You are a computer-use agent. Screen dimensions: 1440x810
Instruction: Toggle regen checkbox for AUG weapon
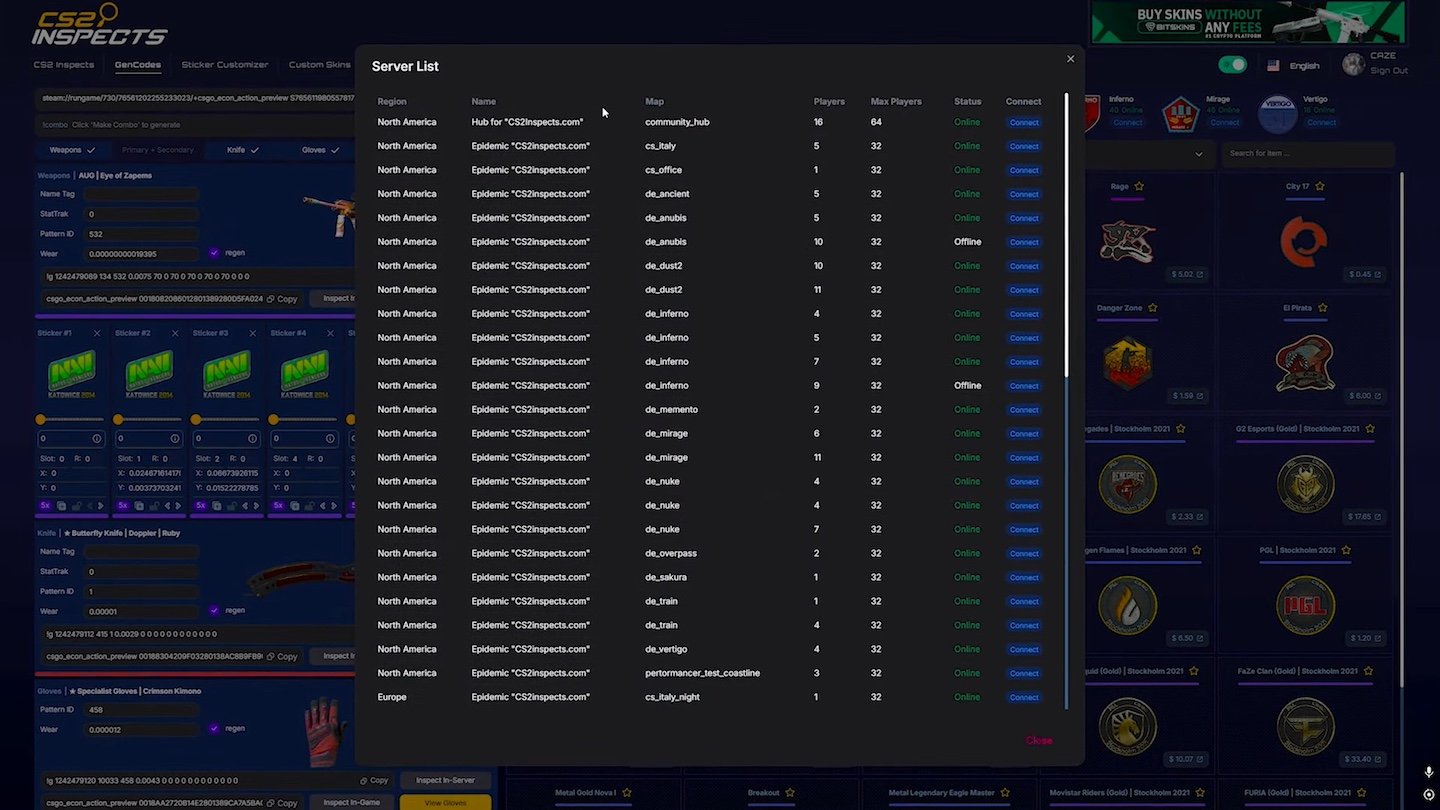[x=214, y=253]
